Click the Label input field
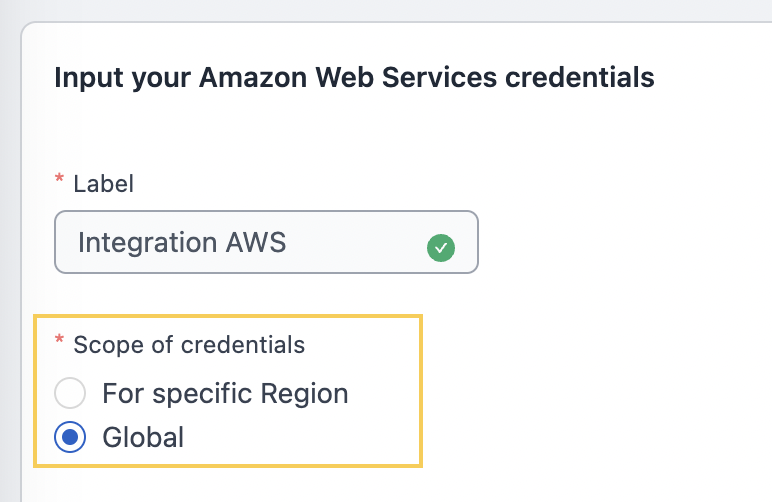 tap(266, 242)
